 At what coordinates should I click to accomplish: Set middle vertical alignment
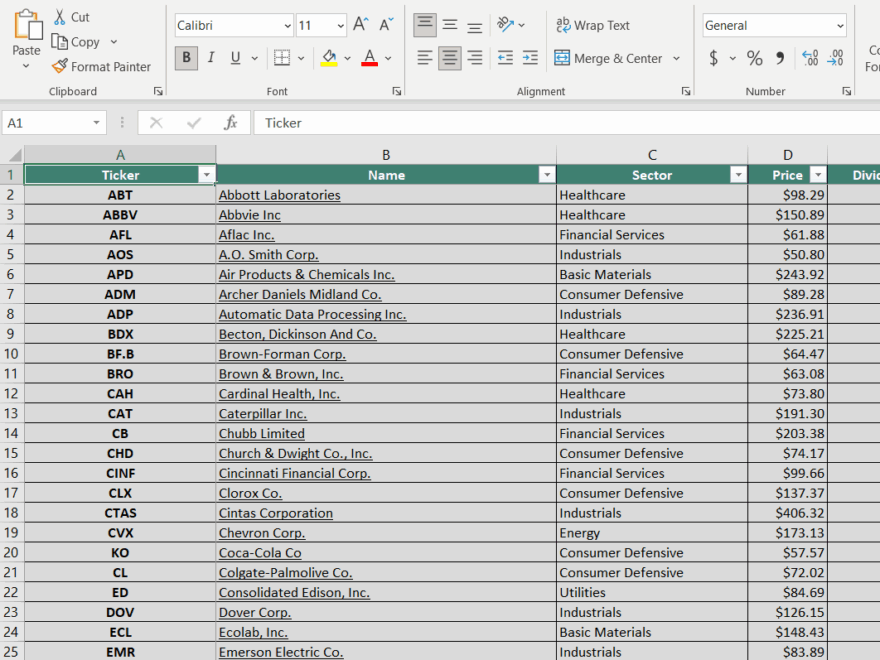[x=450, y=25]
